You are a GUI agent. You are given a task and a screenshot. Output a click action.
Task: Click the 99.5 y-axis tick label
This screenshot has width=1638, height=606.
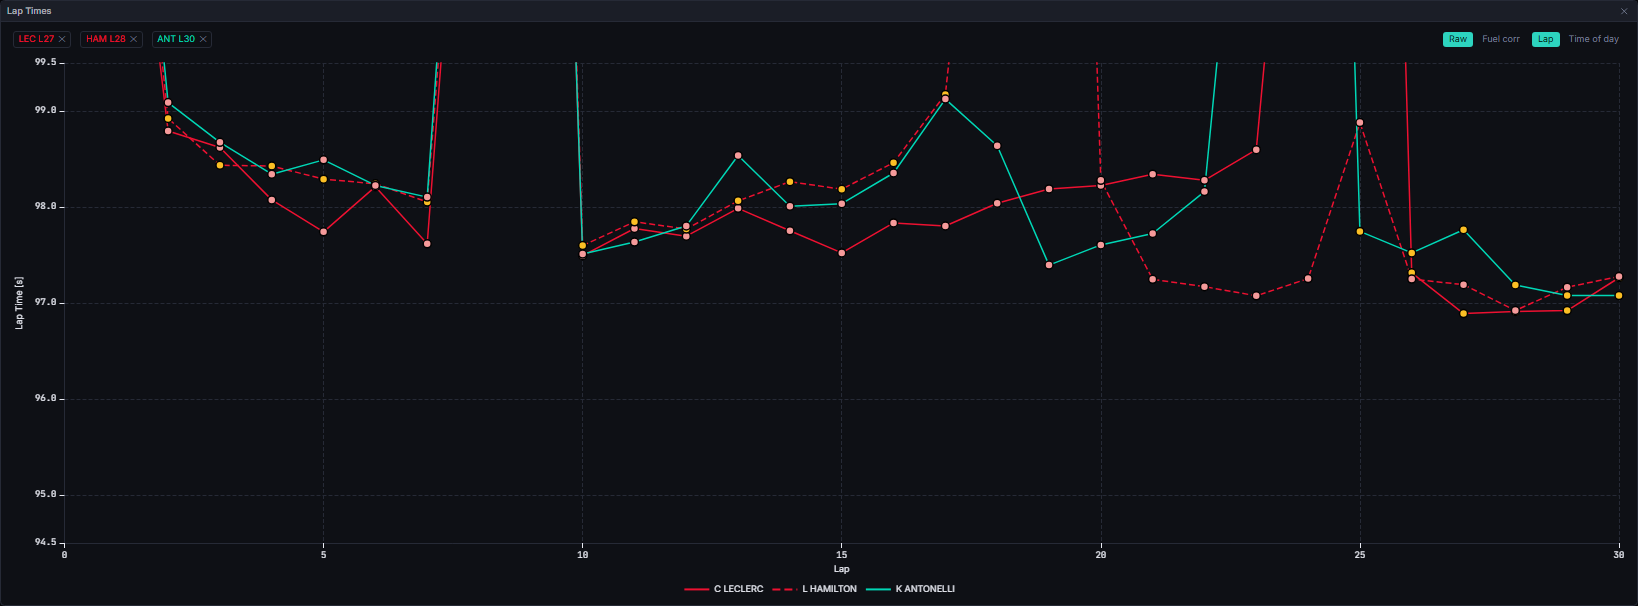coord(45,62)
